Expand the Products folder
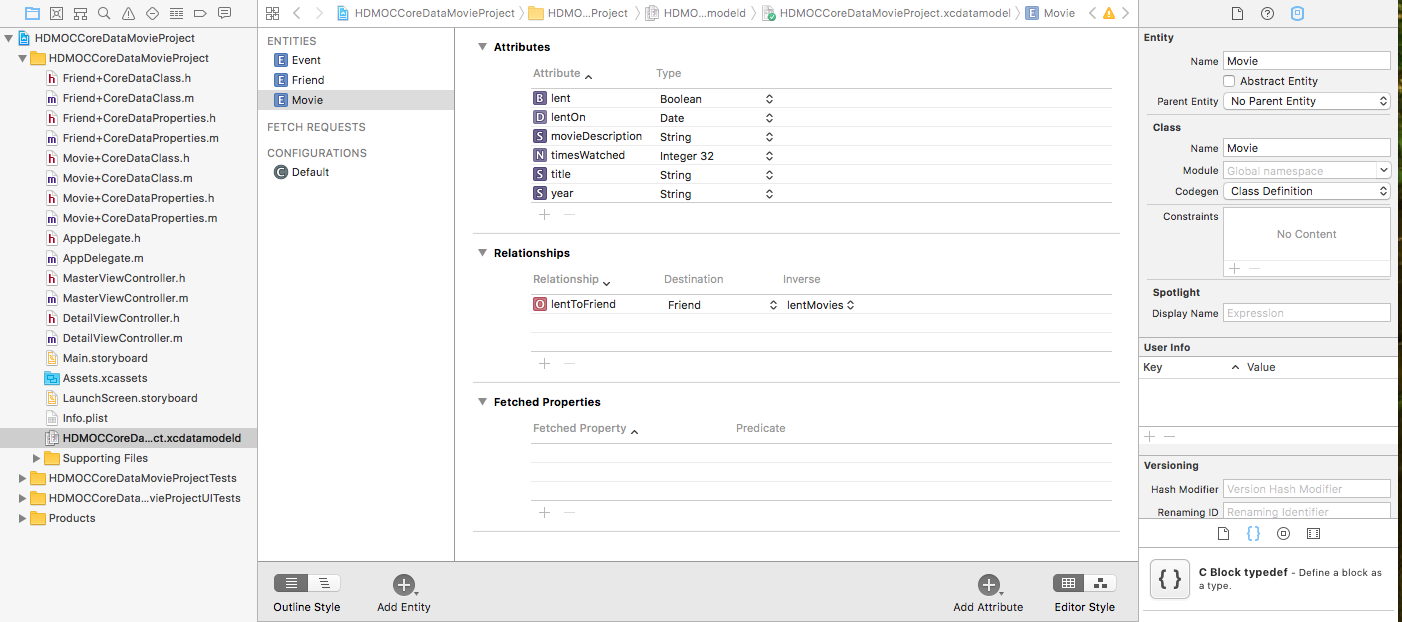1402x622 pixels. point(23,518)
